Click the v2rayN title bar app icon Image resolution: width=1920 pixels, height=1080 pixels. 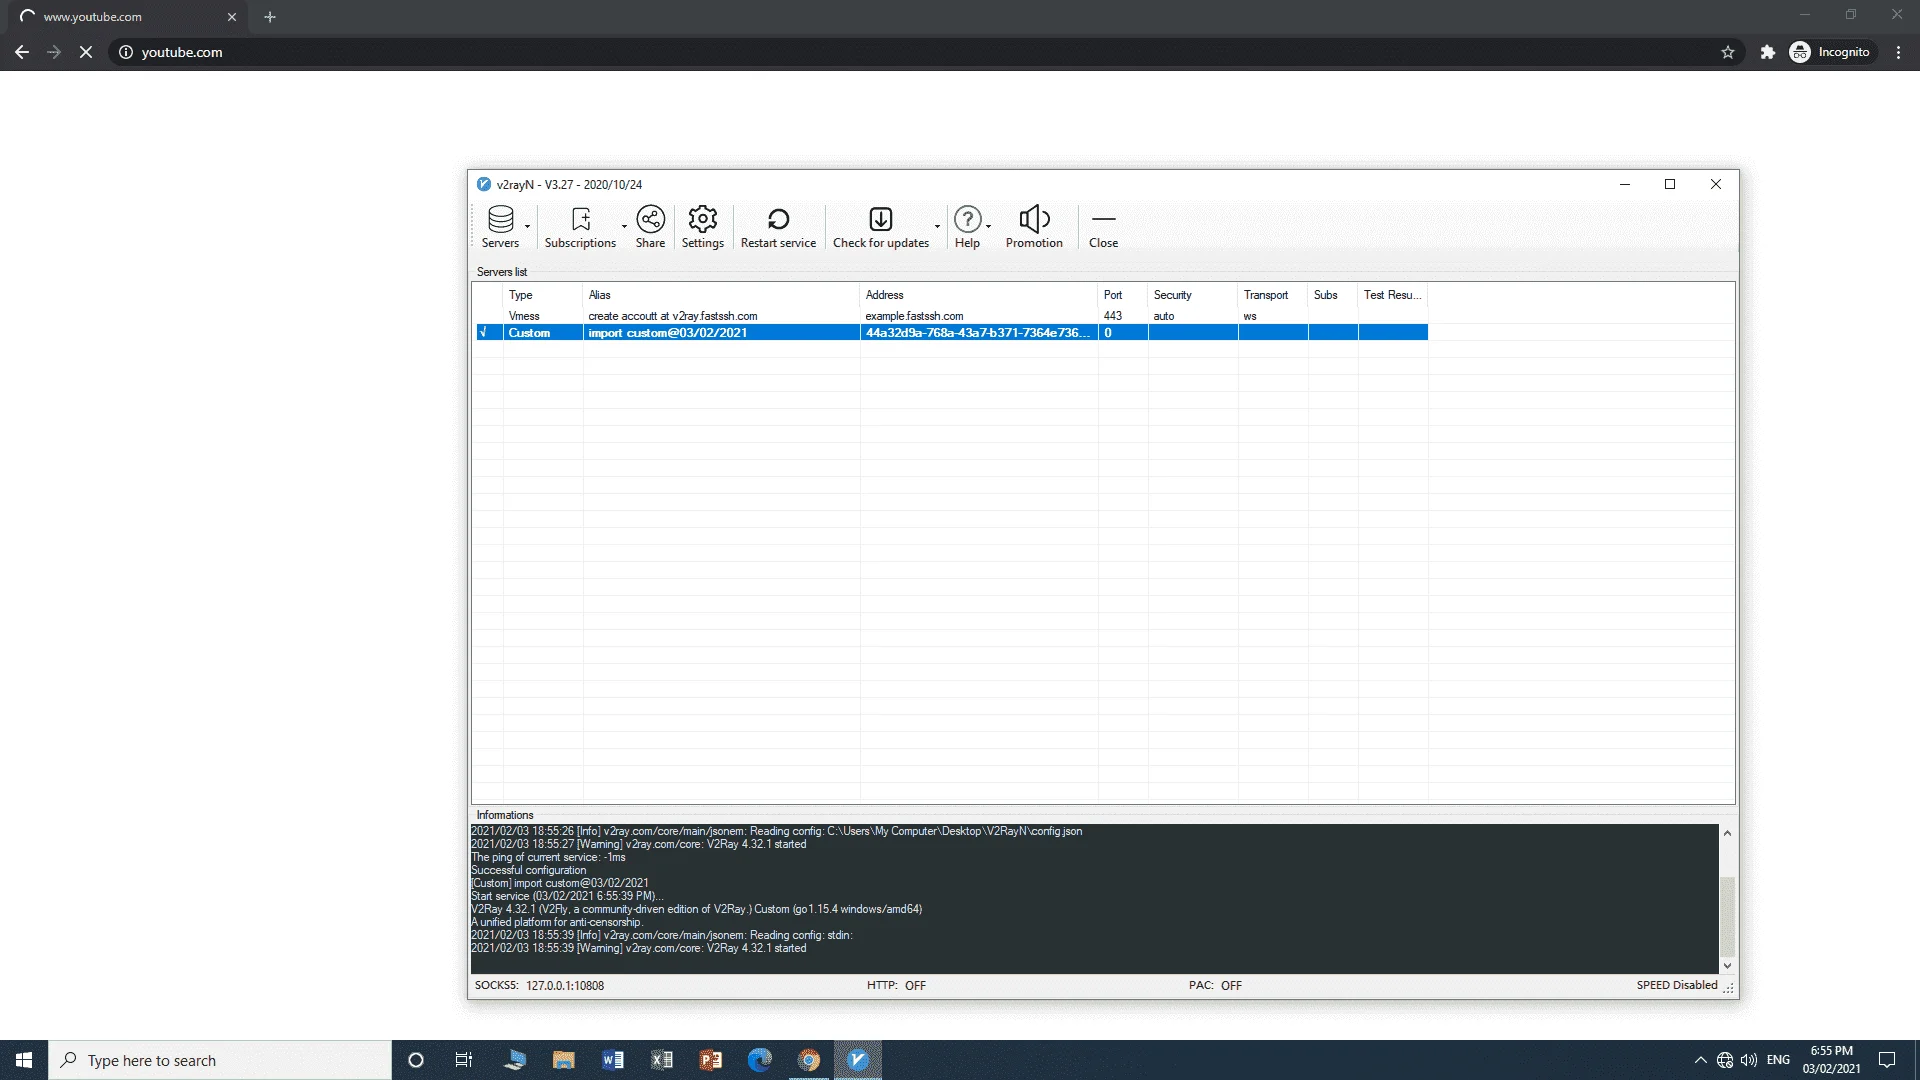pyautogui.click(x=484, y=184)
